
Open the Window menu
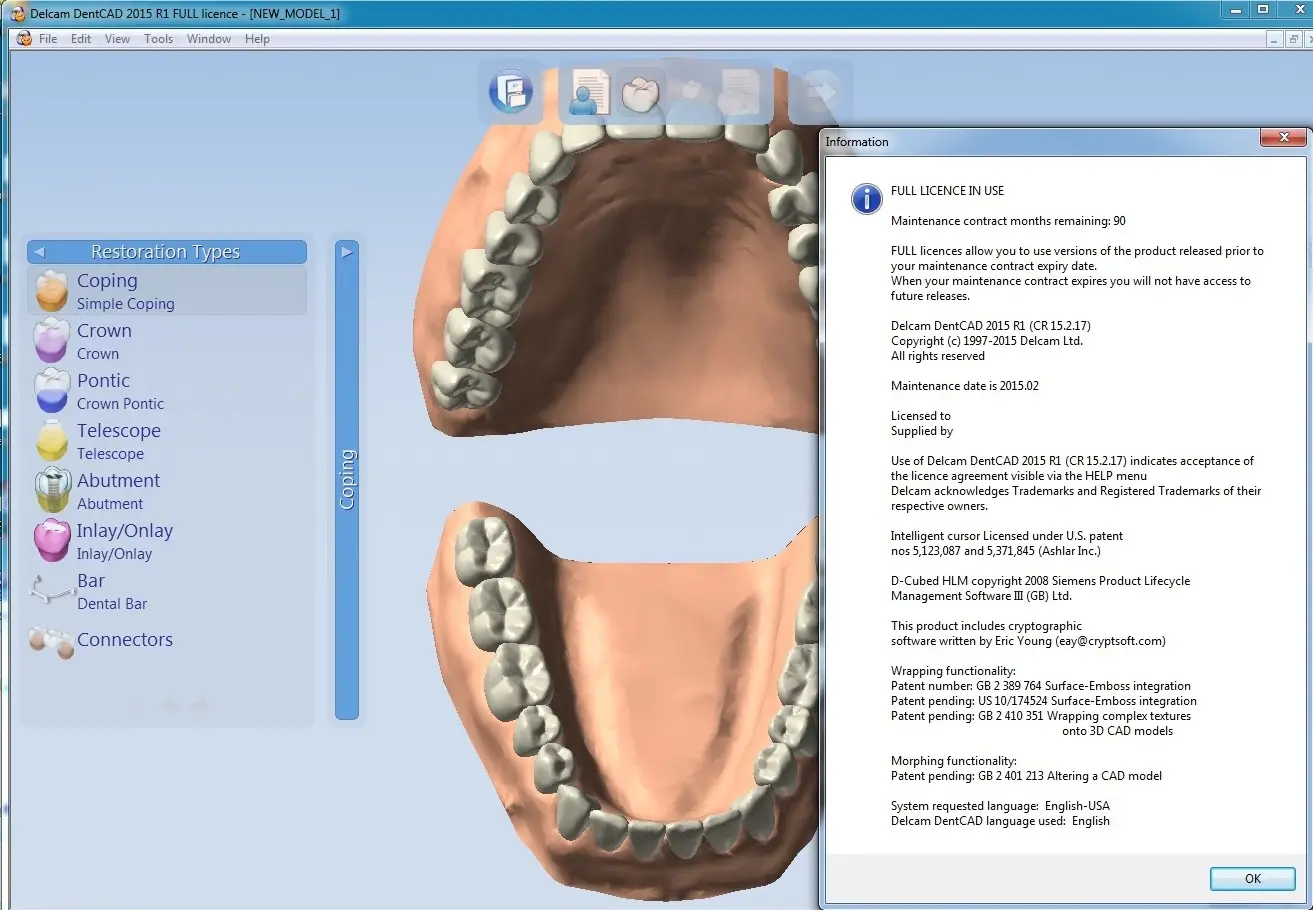pos(209,39)
